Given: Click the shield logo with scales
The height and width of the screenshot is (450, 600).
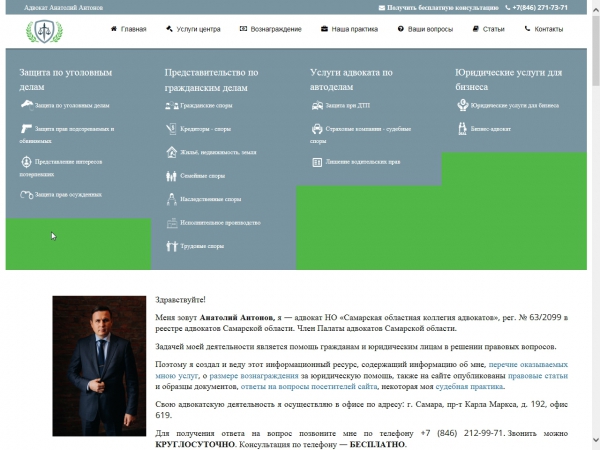Looking at the screenshot, I should pyautogui.click(x=44, y=32).
